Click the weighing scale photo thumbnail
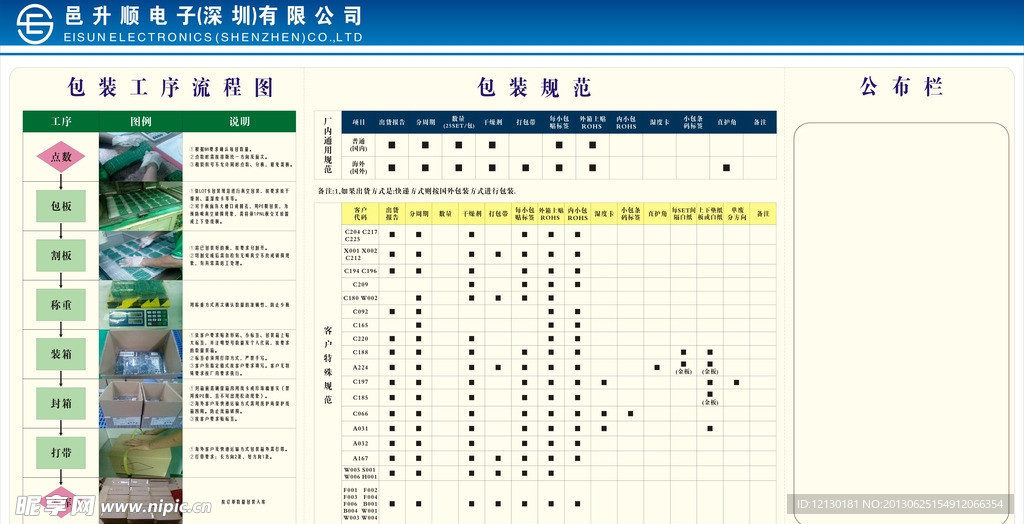The width and height of the screenshot is (1024, 524). click(140, 305)
